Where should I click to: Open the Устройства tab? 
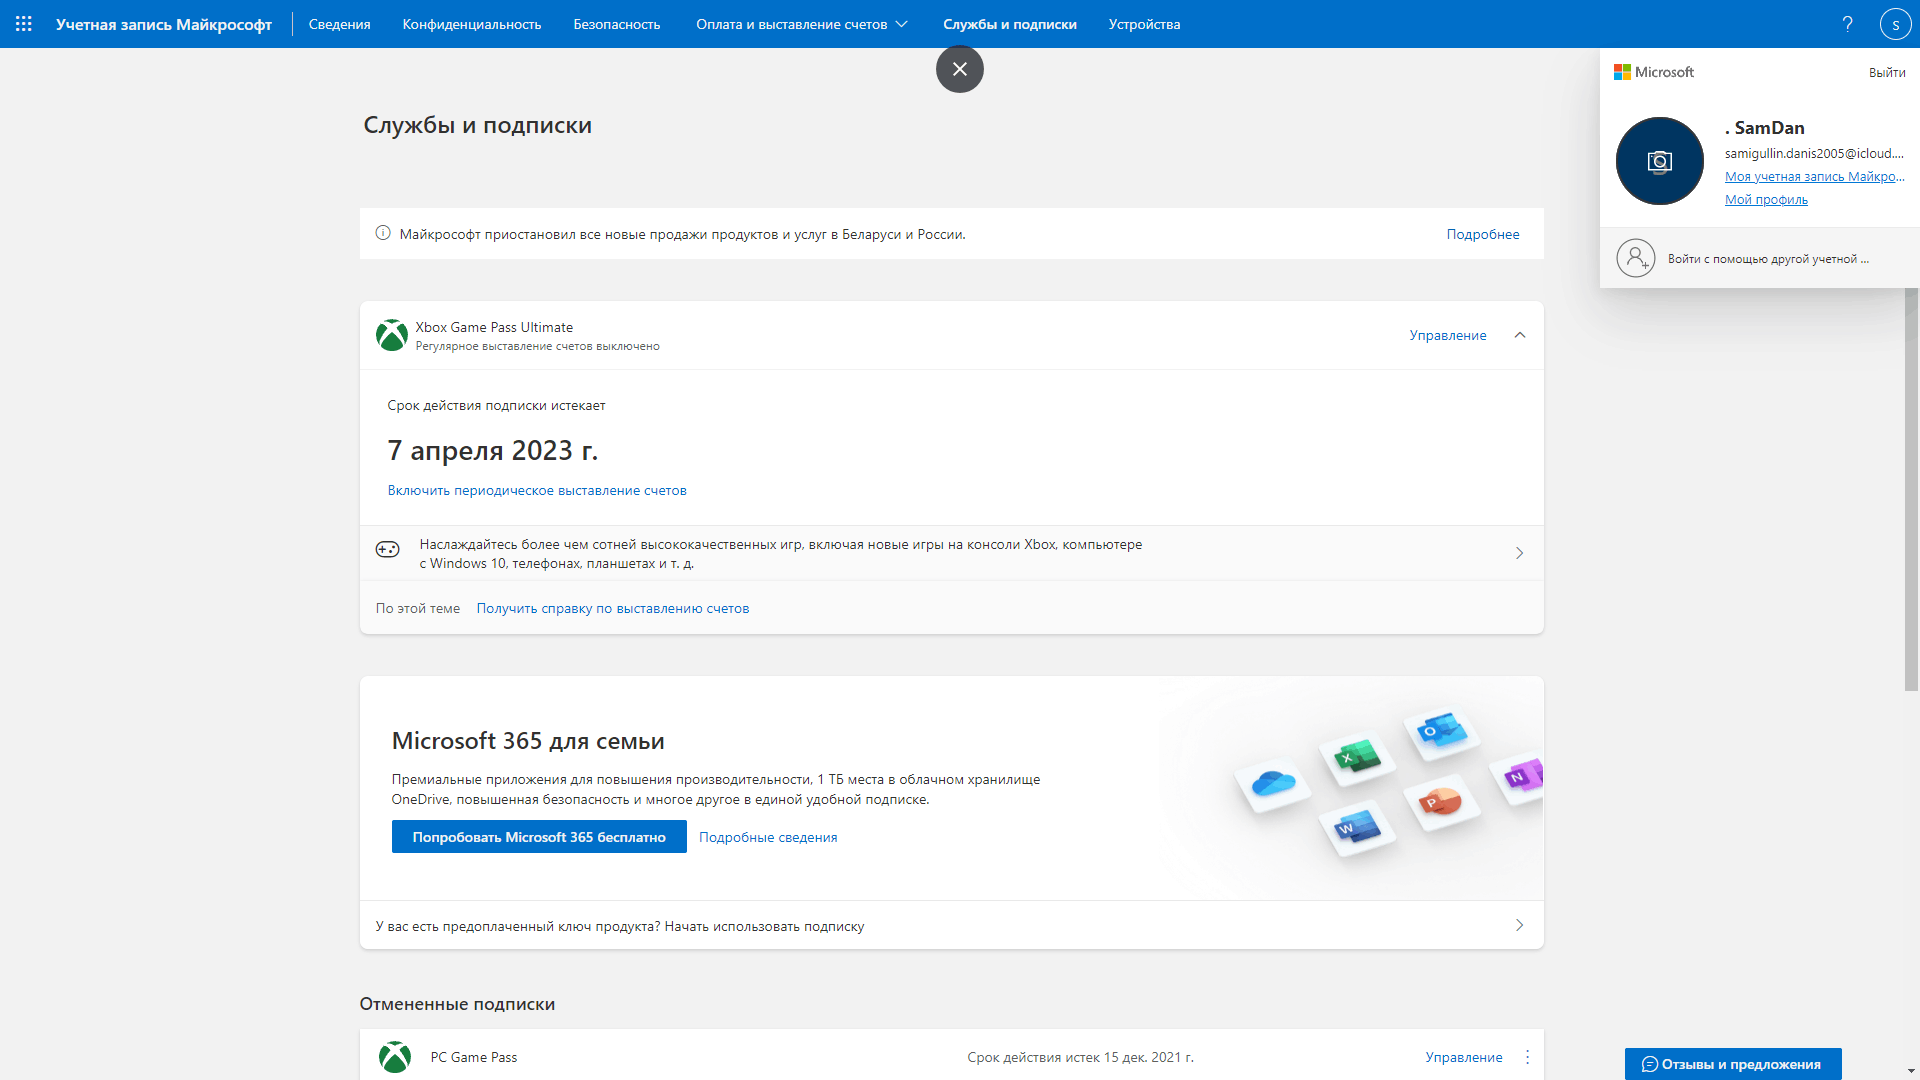1144,24
